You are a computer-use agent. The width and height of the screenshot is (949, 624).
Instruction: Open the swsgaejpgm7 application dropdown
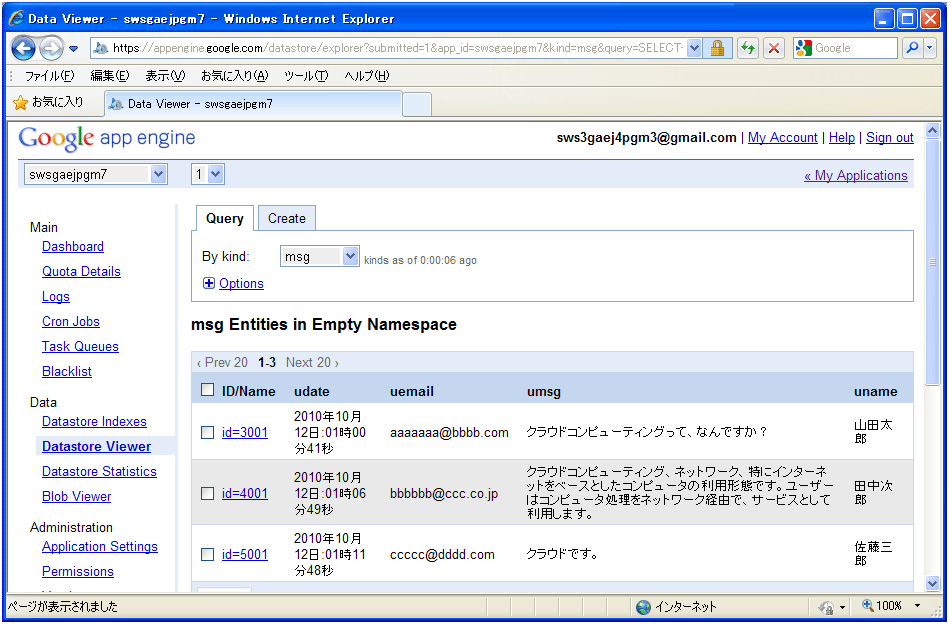96,174
